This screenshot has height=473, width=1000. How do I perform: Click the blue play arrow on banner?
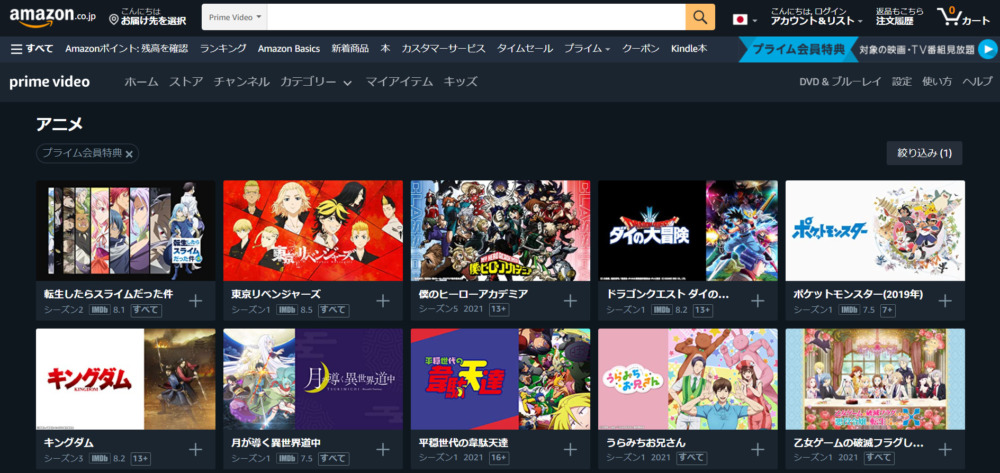(x=987, y=49)
